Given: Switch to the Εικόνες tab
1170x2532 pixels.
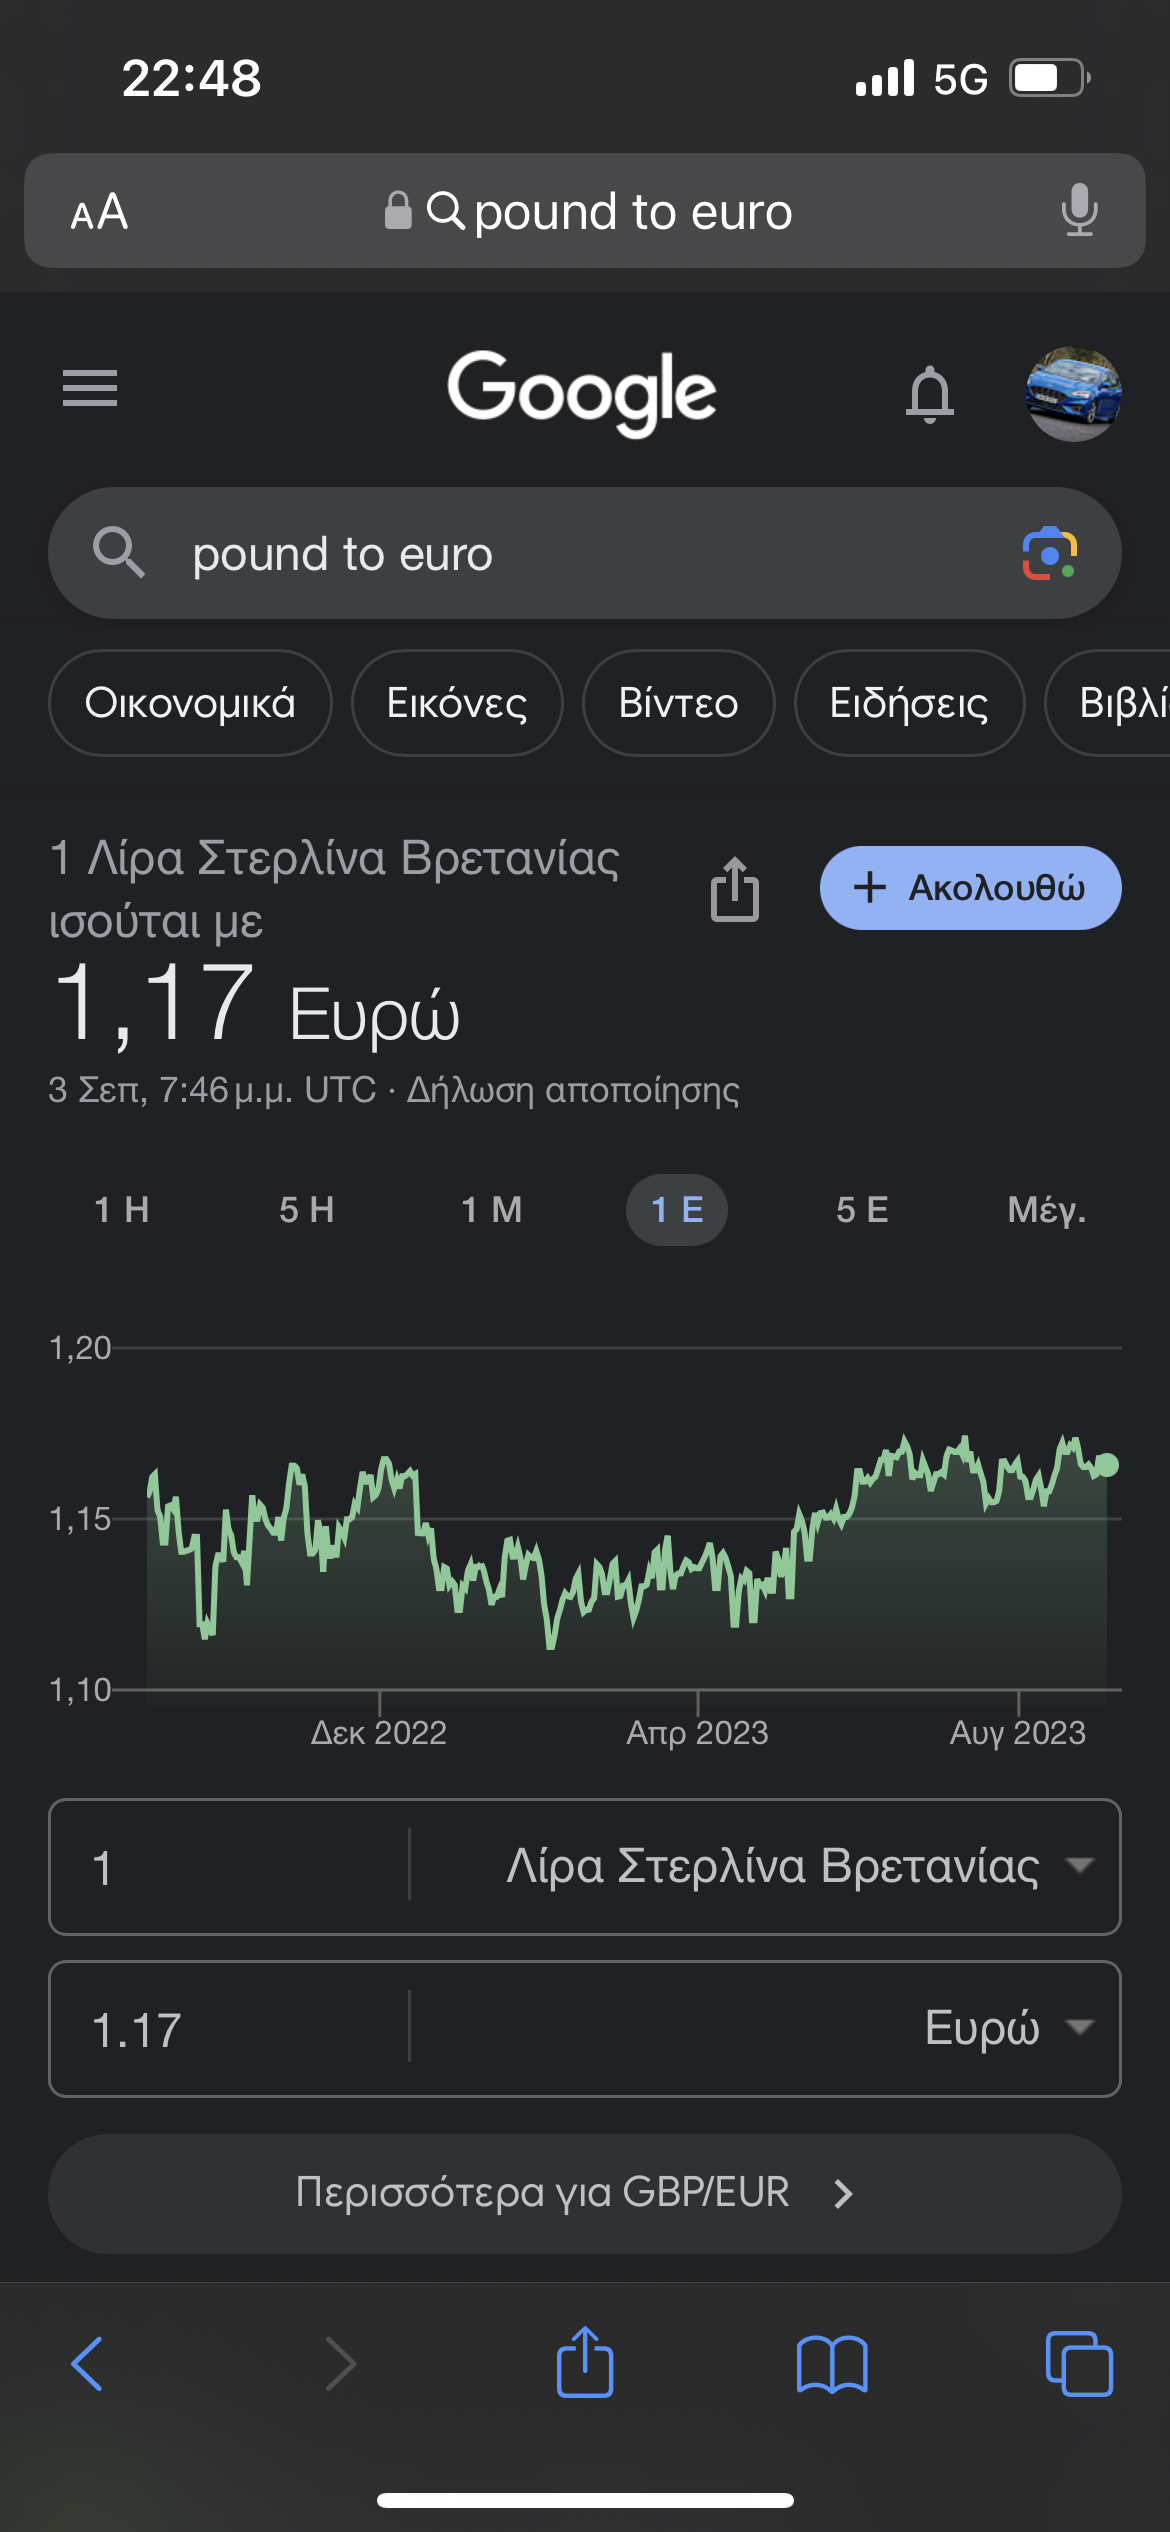Looking at the screenshot, I should [x=457, y=703].
